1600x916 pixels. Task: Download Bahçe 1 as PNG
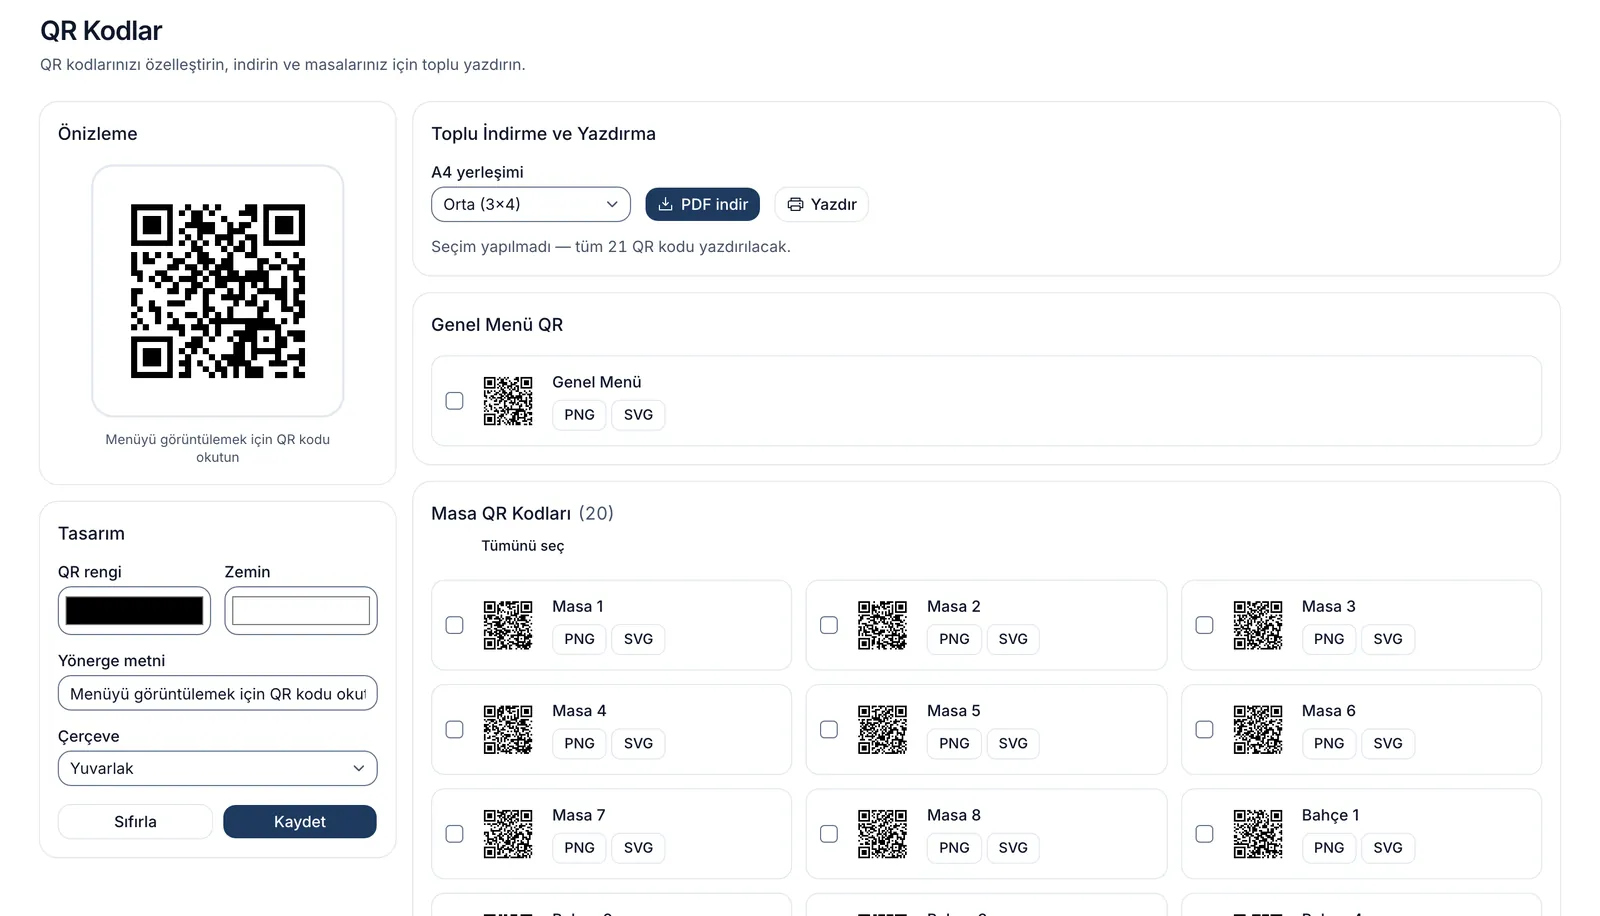tap(1329, 848)
